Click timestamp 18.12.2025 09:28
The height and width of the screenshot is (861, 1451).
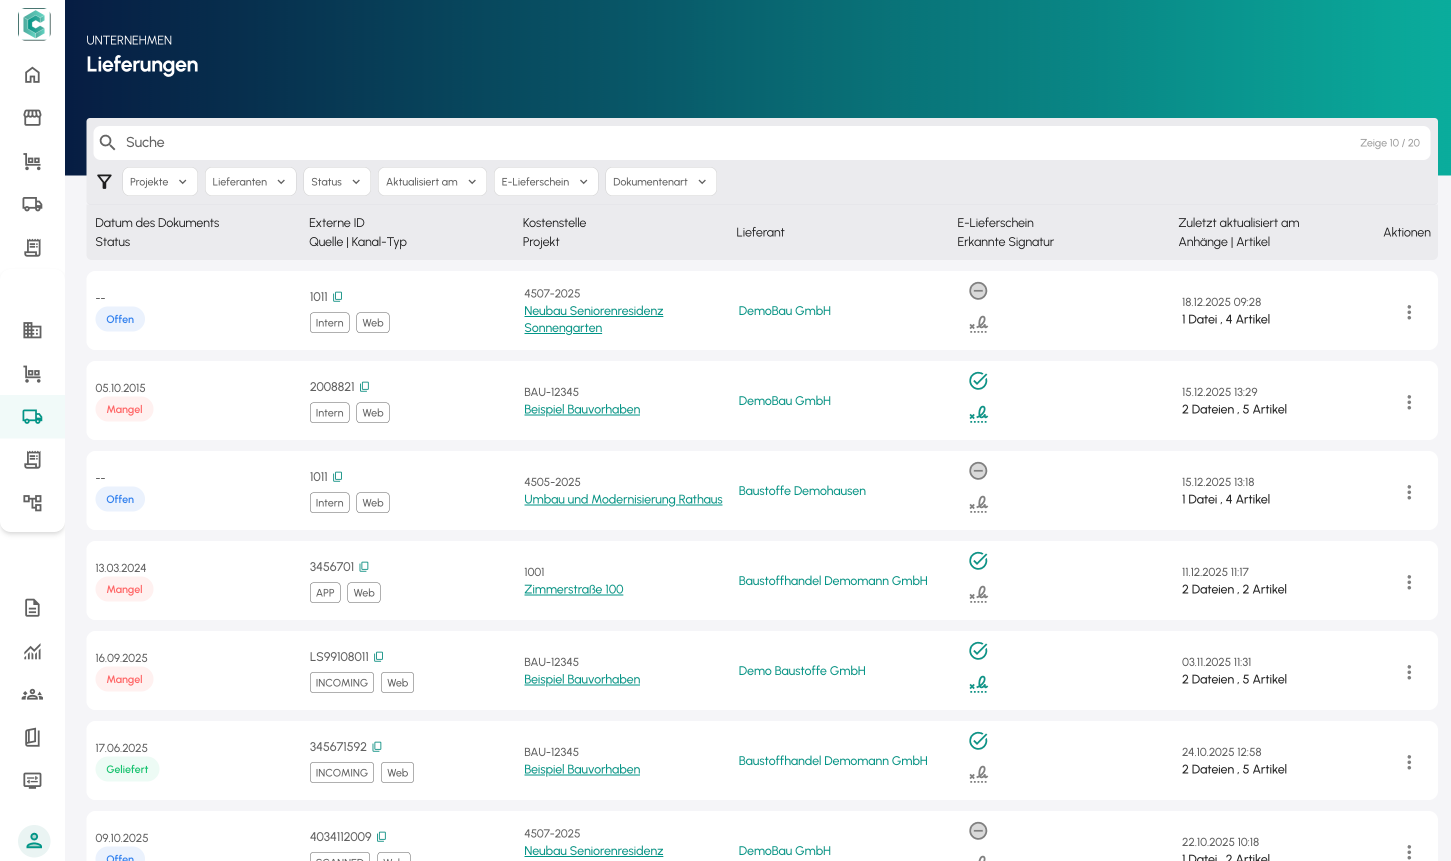pyautogui.click(x=1222, y=302)
